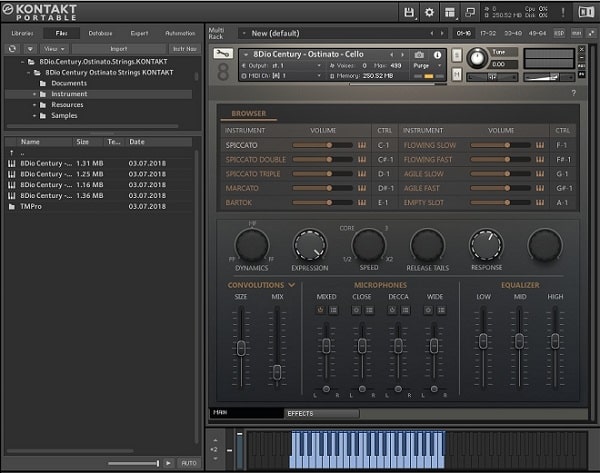Click the Instr Nav button
Image resolution: width=600 pixels, height=473 pixels.
tap(184, 49)
